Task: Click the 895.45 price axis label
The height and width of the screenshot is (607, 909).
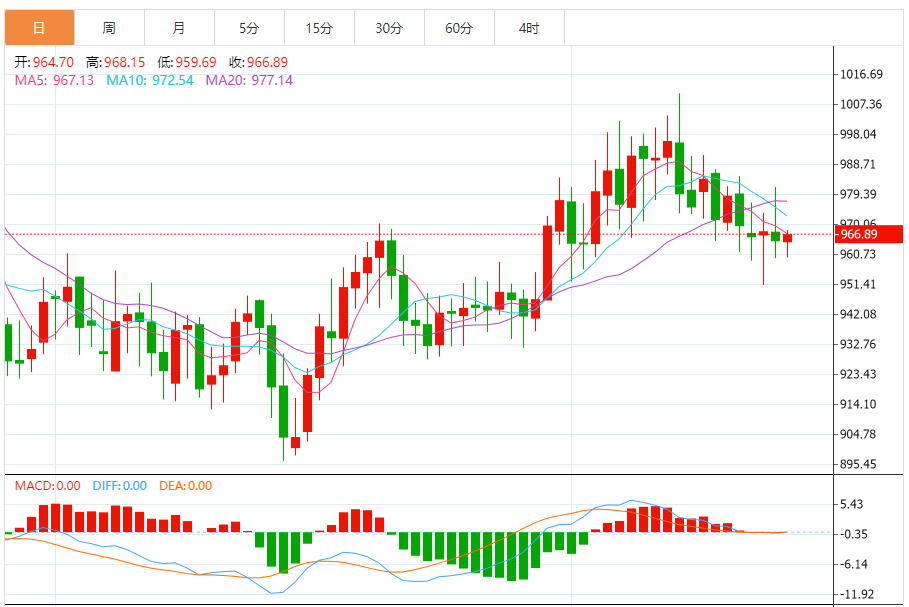Action: 859,464
